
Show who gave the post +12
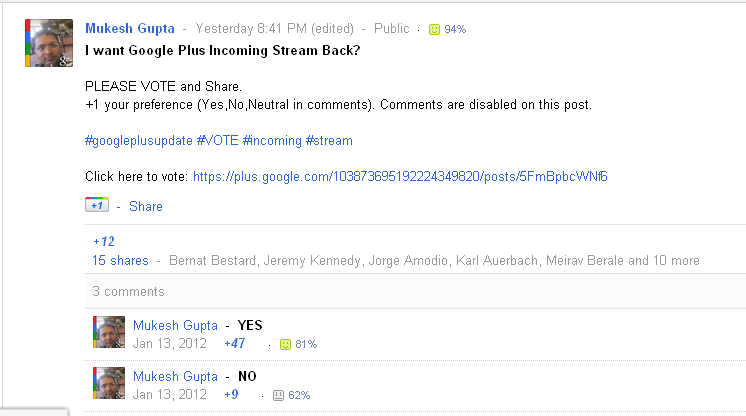(104, 241)
